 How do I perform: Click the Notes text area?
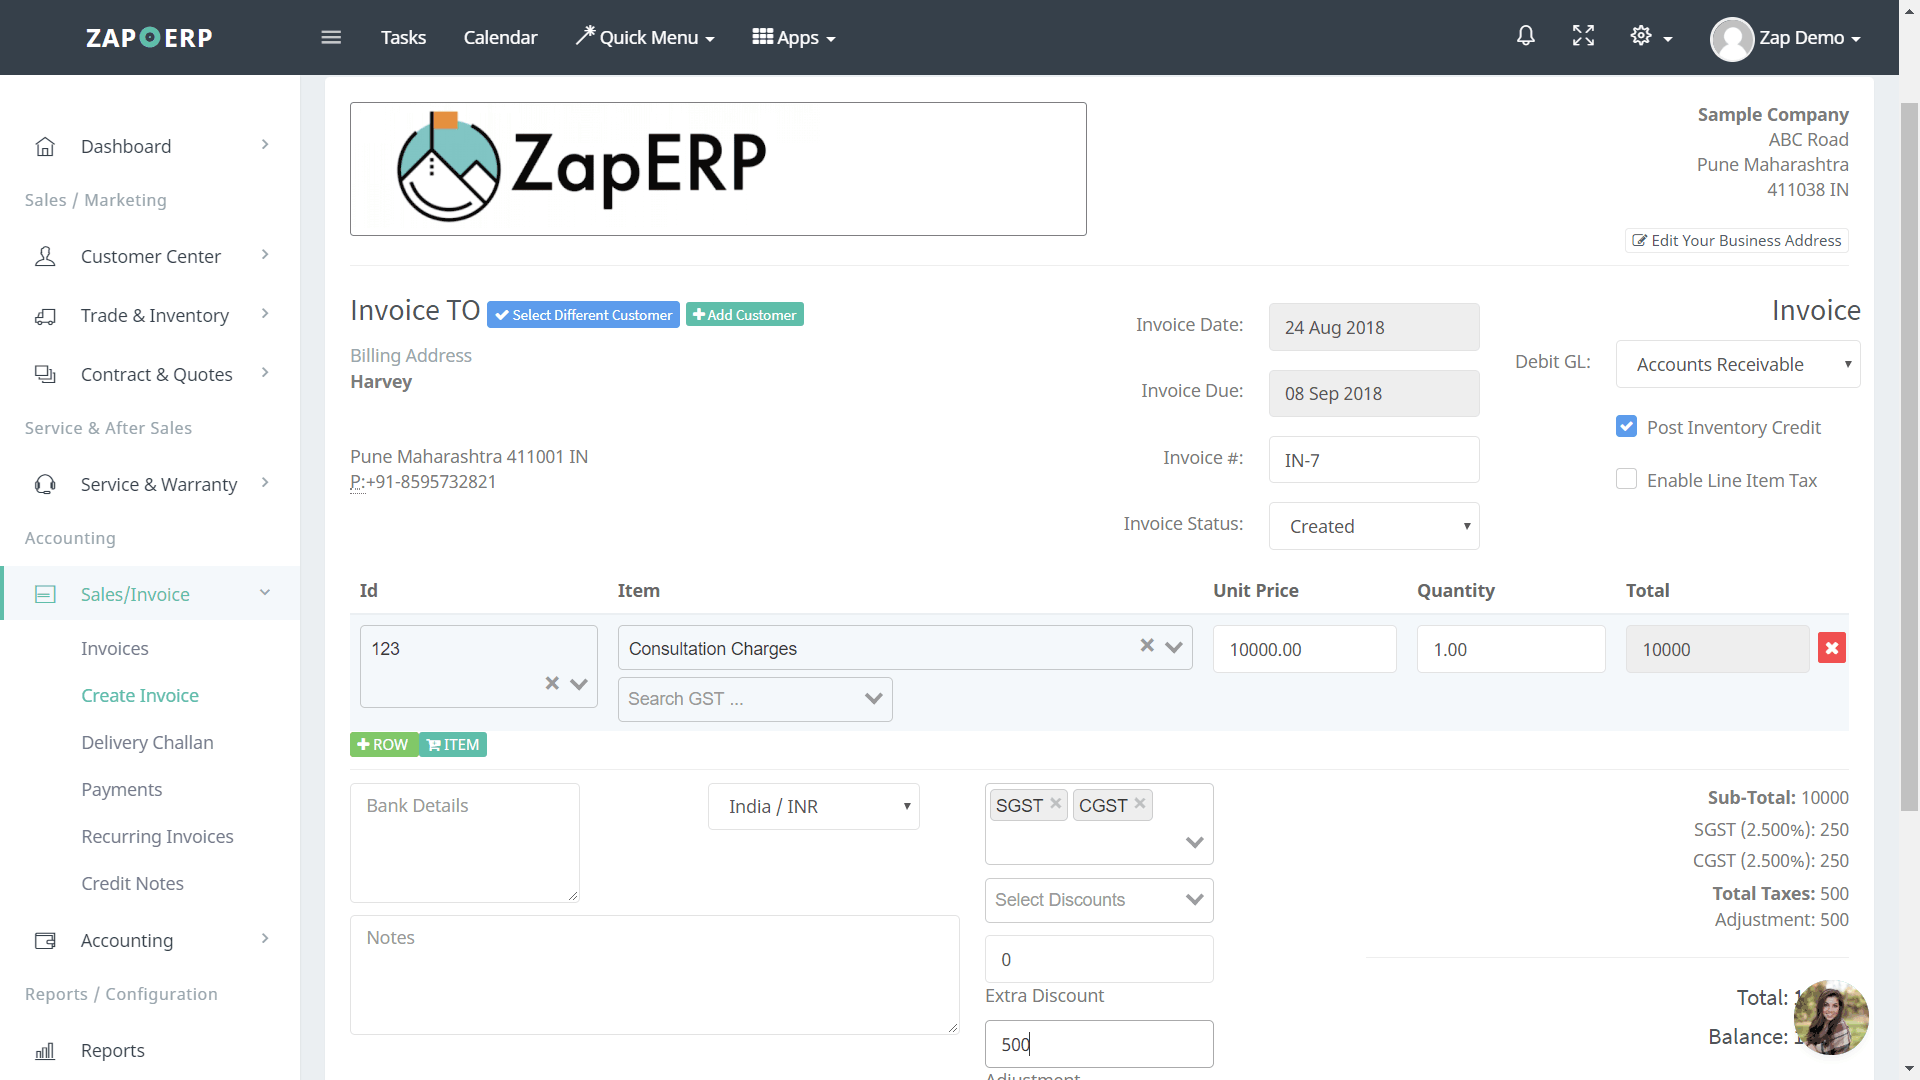click(x=654, y=975)
